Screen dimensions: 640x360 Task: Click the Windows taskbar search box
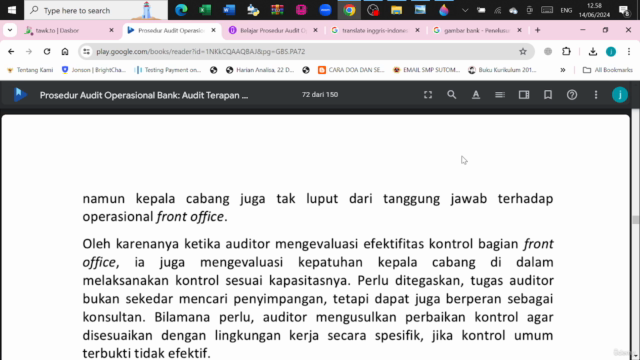96,10
